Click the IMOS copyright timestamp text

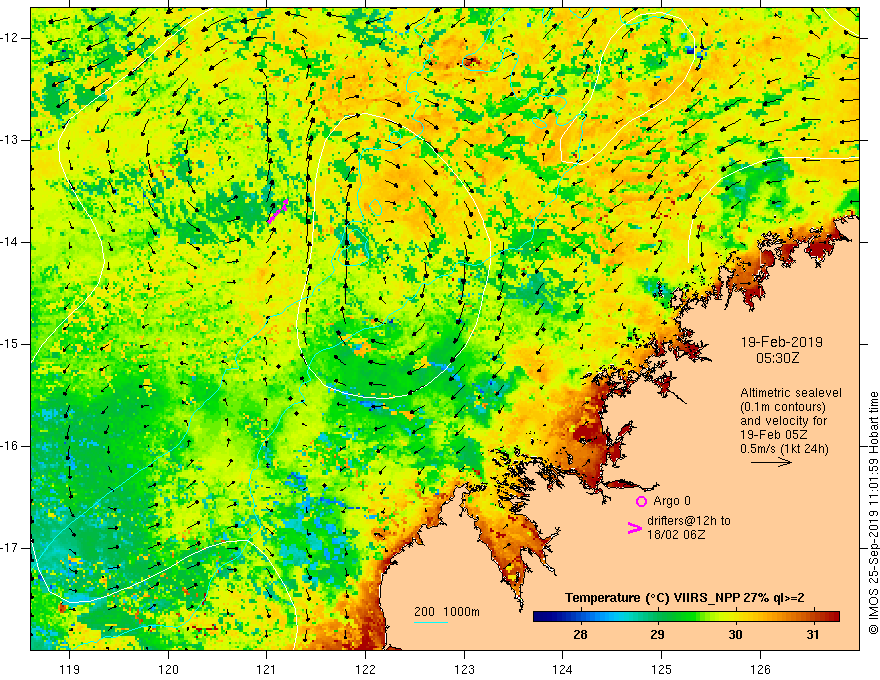873,513
